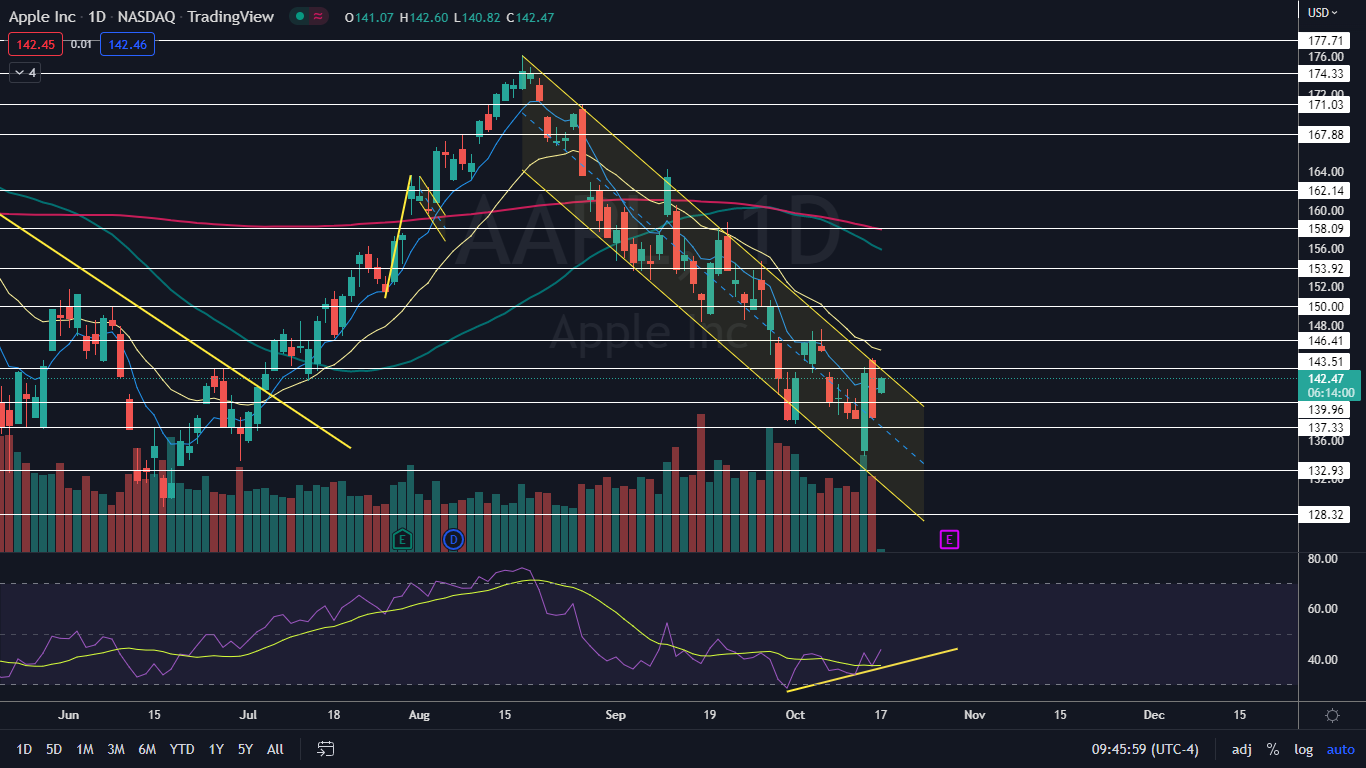
Task: Click the low value L140.82
Action: pyautogui.click(x=478, y=17)
